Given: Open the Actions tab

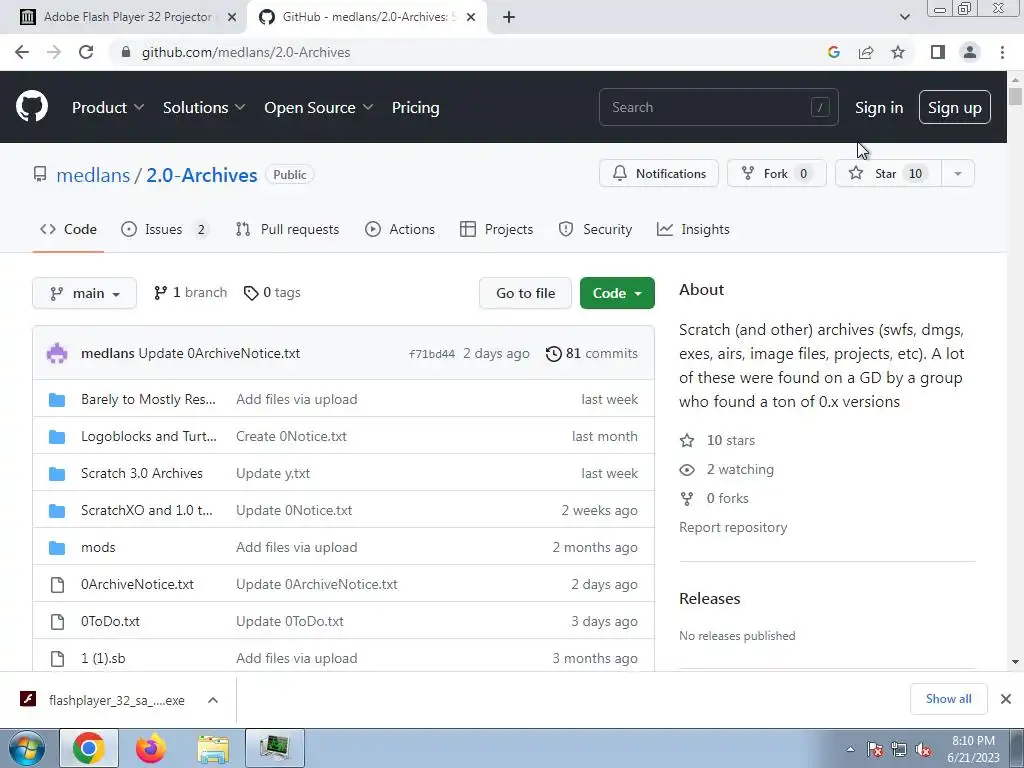Looking at the screenshot, I should [x=400, y=229].
